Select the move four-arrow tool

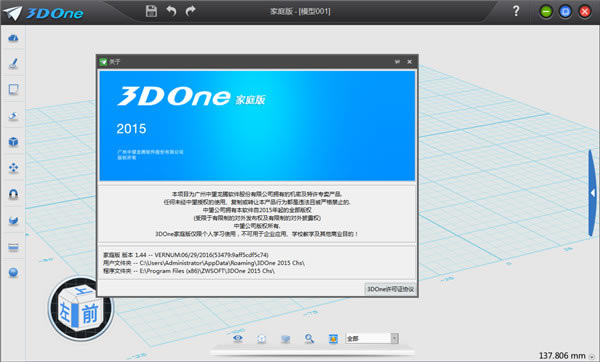[x=13, y=168]
